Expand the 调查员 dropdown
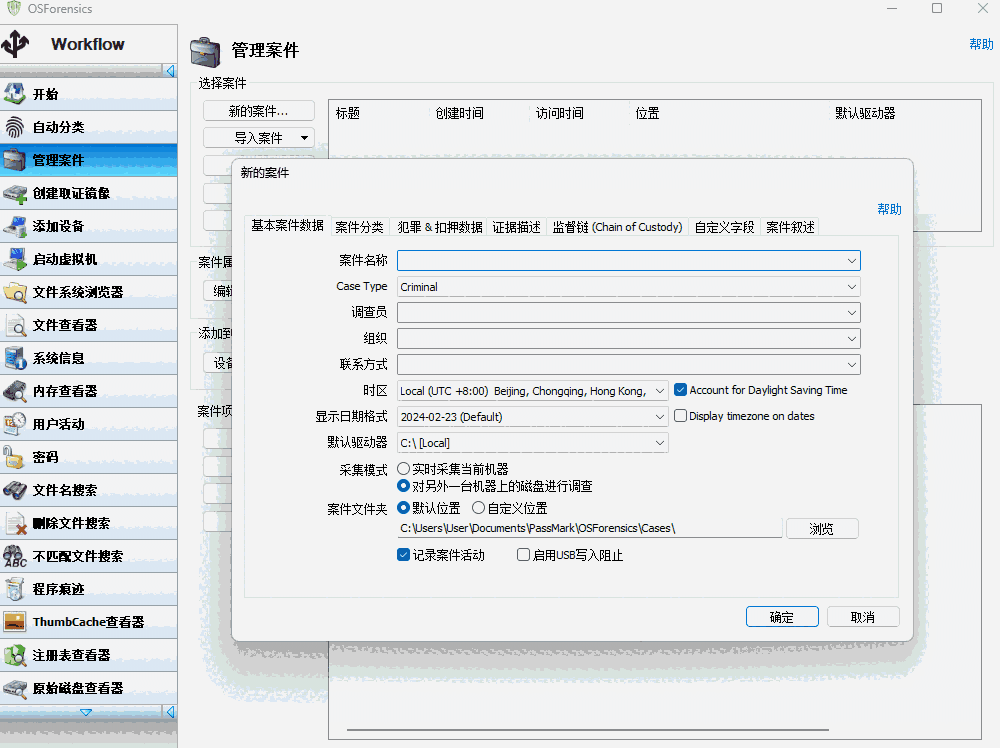The image size is (1000, 748). pos(851,312)
